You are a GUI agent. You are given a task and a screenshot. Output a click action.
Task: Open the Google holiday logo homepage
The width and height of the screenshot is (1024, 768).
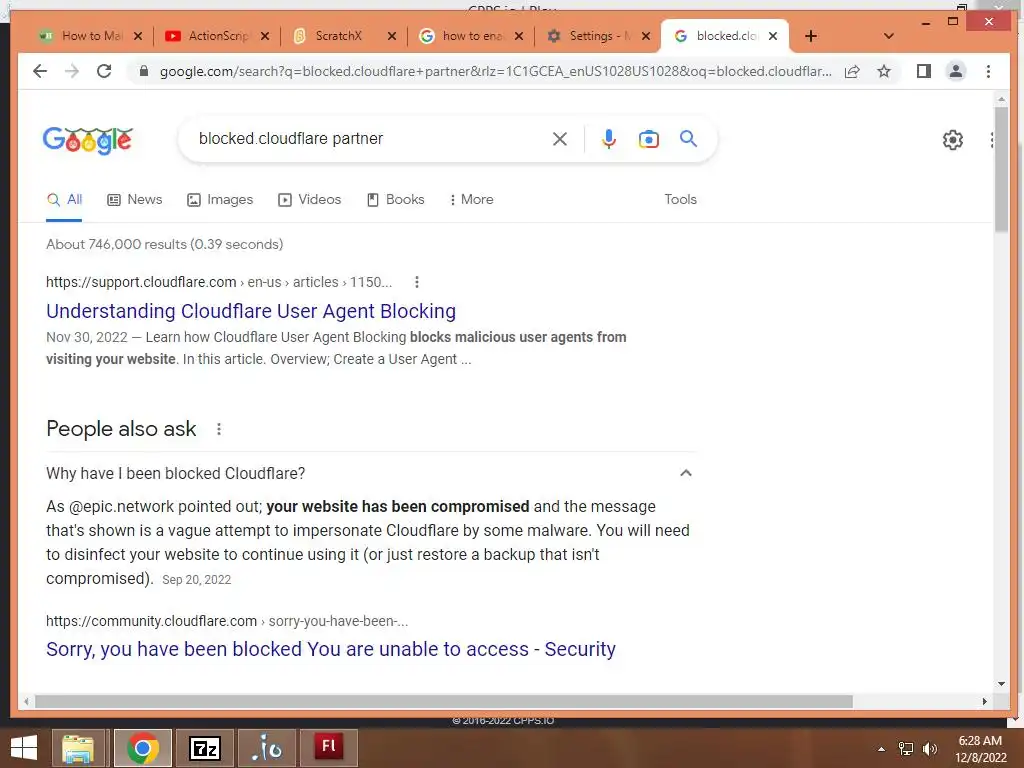coord(88,140)
